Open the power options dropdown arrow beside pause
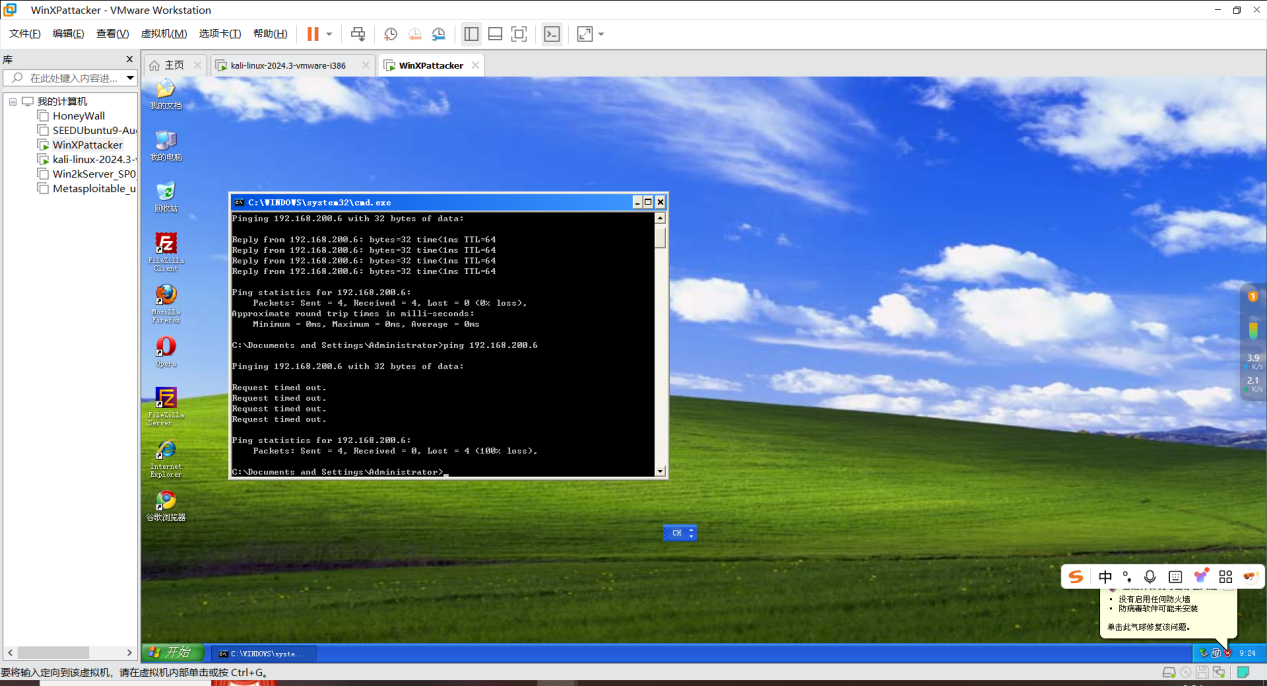 tap(329, 34)
